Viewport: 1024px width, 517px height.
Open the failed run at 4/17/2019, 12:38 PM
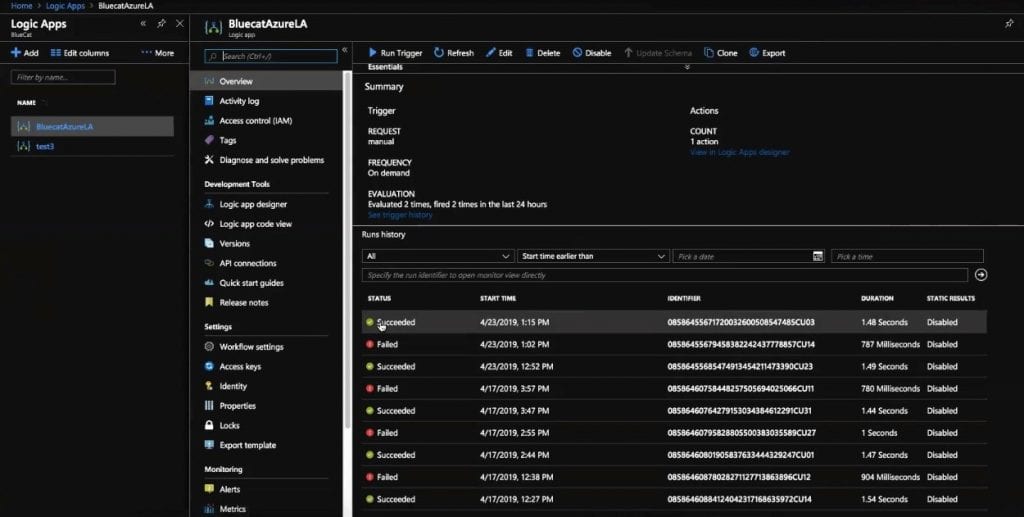[x=674, y=477]
